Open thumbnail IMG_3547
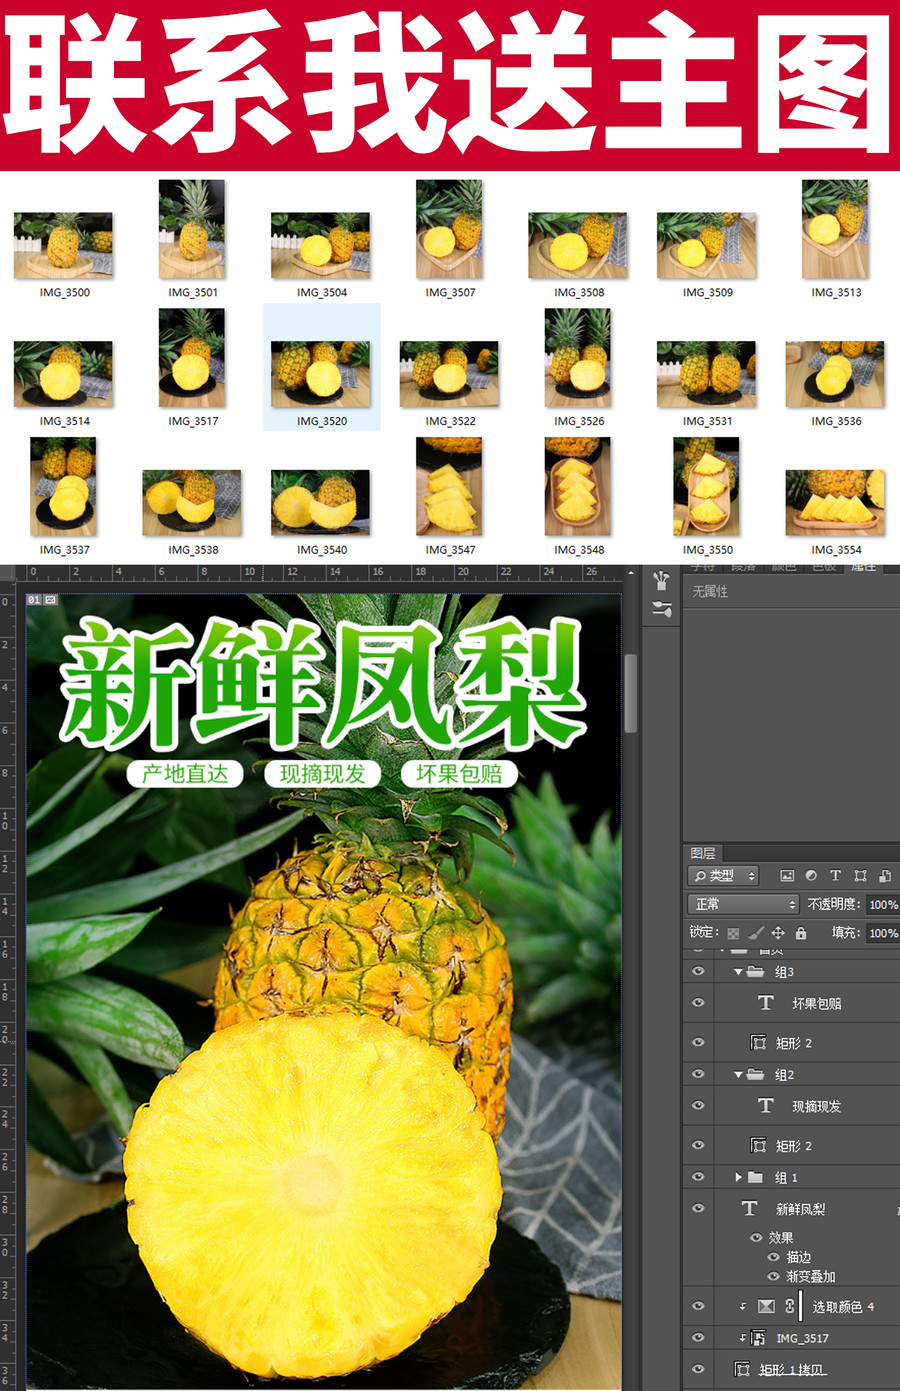This screenshot has width=900, height=1391. point(449,486)
